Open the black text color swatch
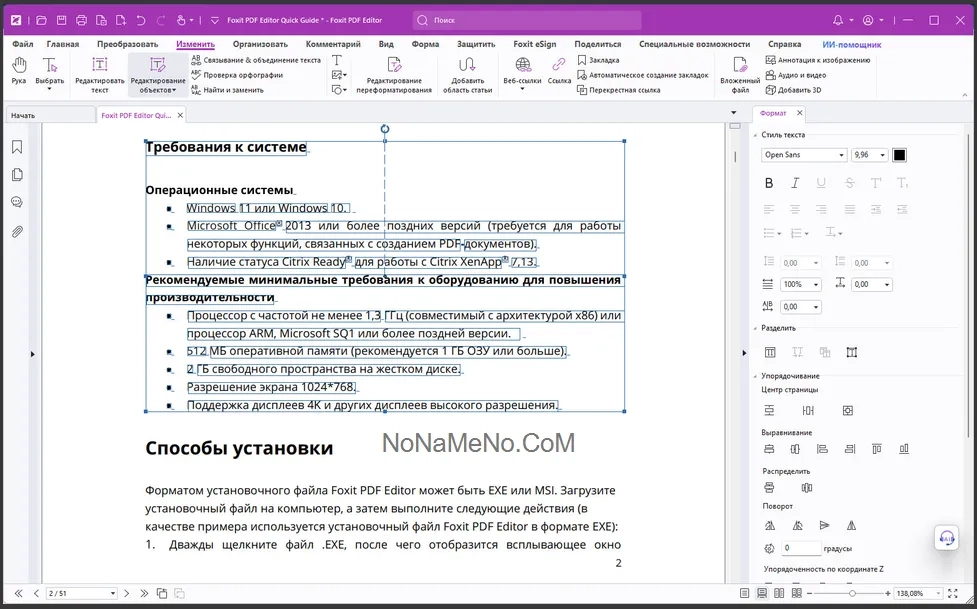Screen dimensions: 977x609 click(x=899, y=155)
